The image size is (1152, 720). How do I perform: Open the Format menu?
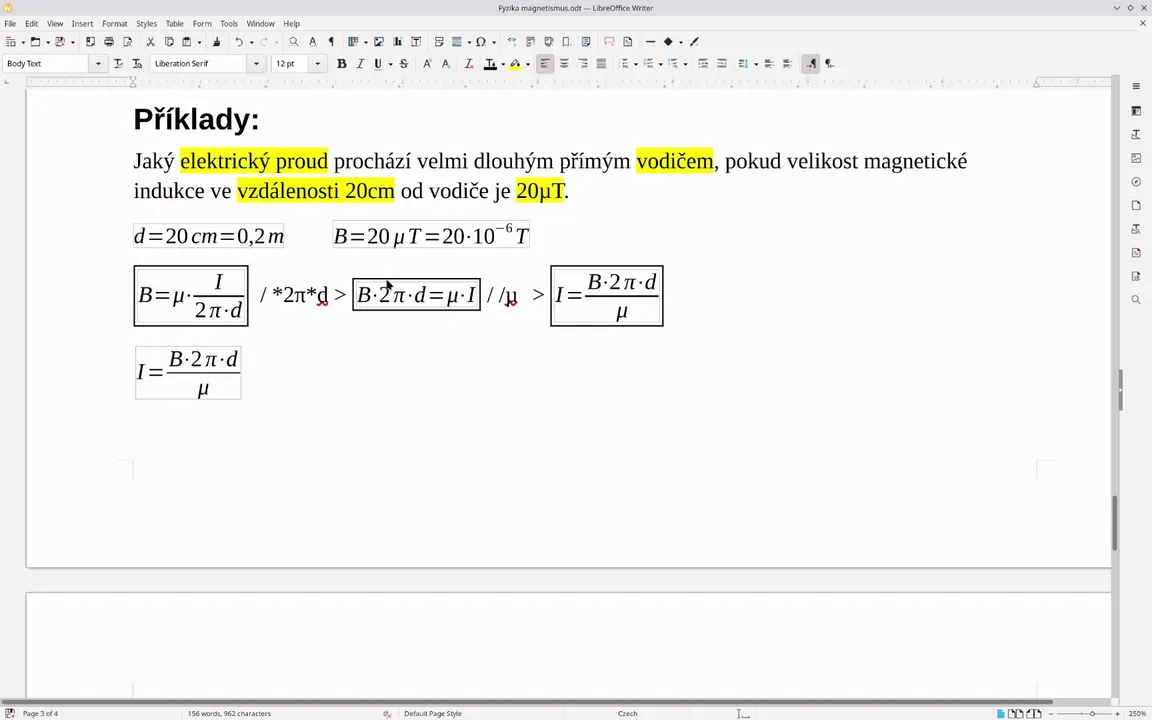coord(115,24)
